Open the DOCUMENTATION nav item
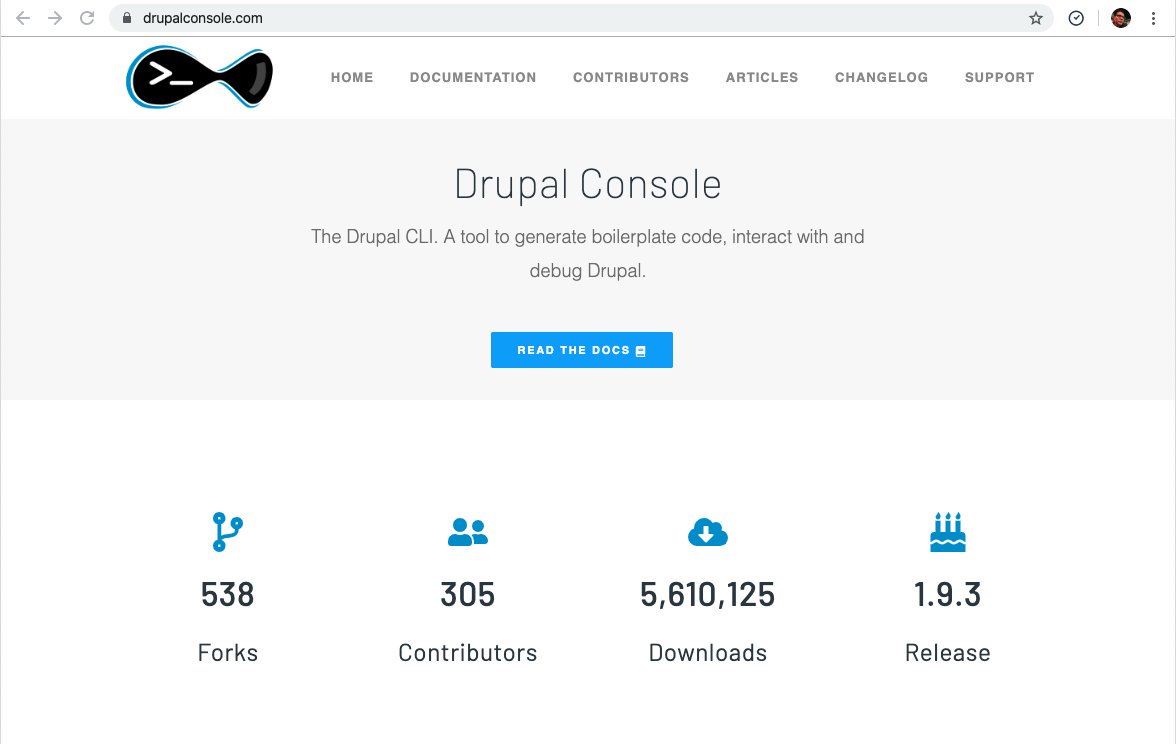The image size is (1176, 744). [473, 77]
